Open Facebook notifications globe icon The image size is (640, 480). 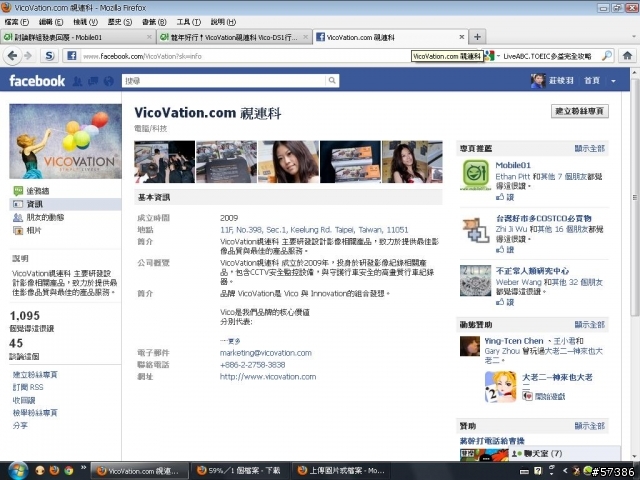[x=109, y=81]
